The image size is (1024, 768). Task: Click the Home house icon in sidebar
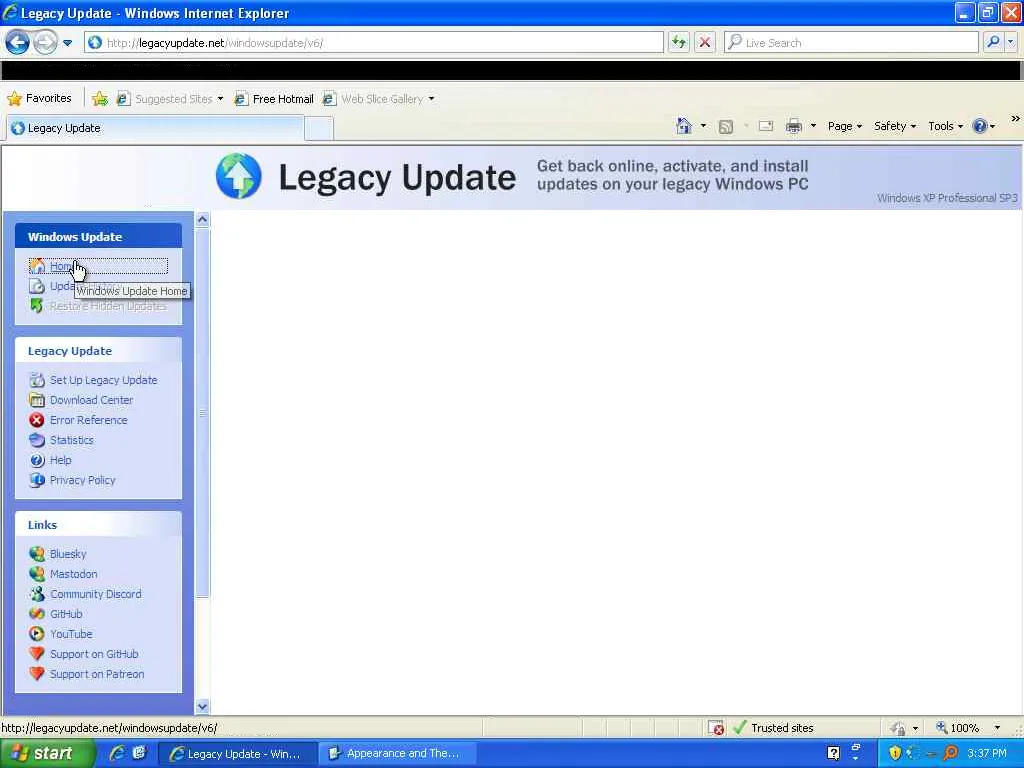37,266
